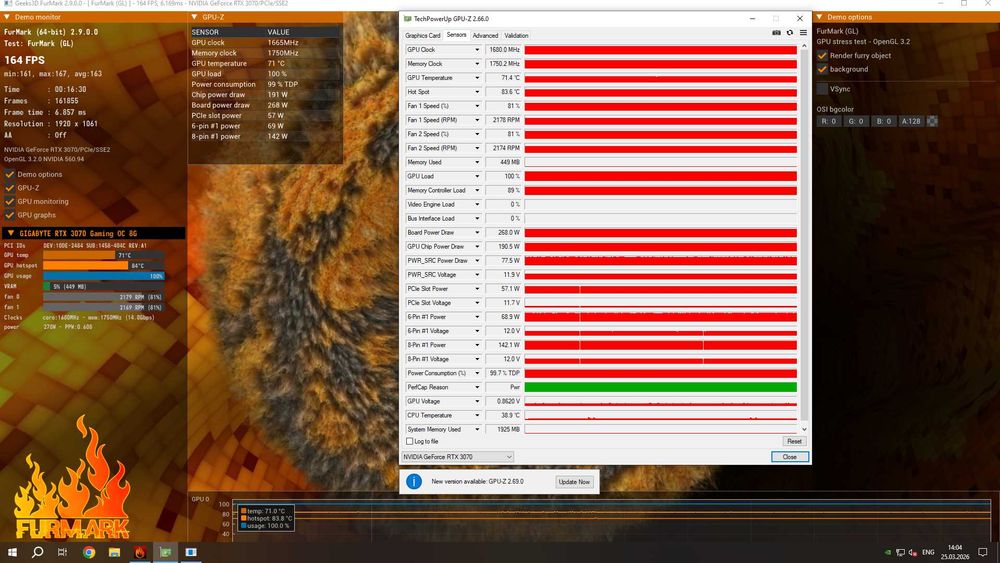Screen dimensions: 1000x563
Task: Open the CPU Temperature sensor dropdown
Action: coord(476,415)
